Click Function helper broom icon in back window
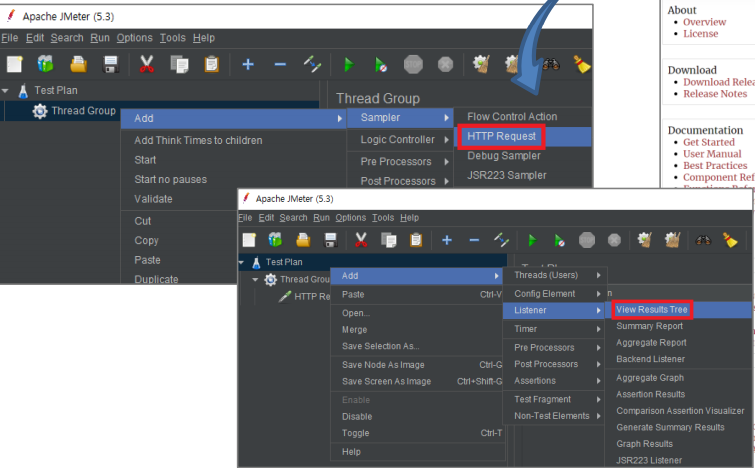Viewport: 755px width, 468px height. [x=582, y=64]
